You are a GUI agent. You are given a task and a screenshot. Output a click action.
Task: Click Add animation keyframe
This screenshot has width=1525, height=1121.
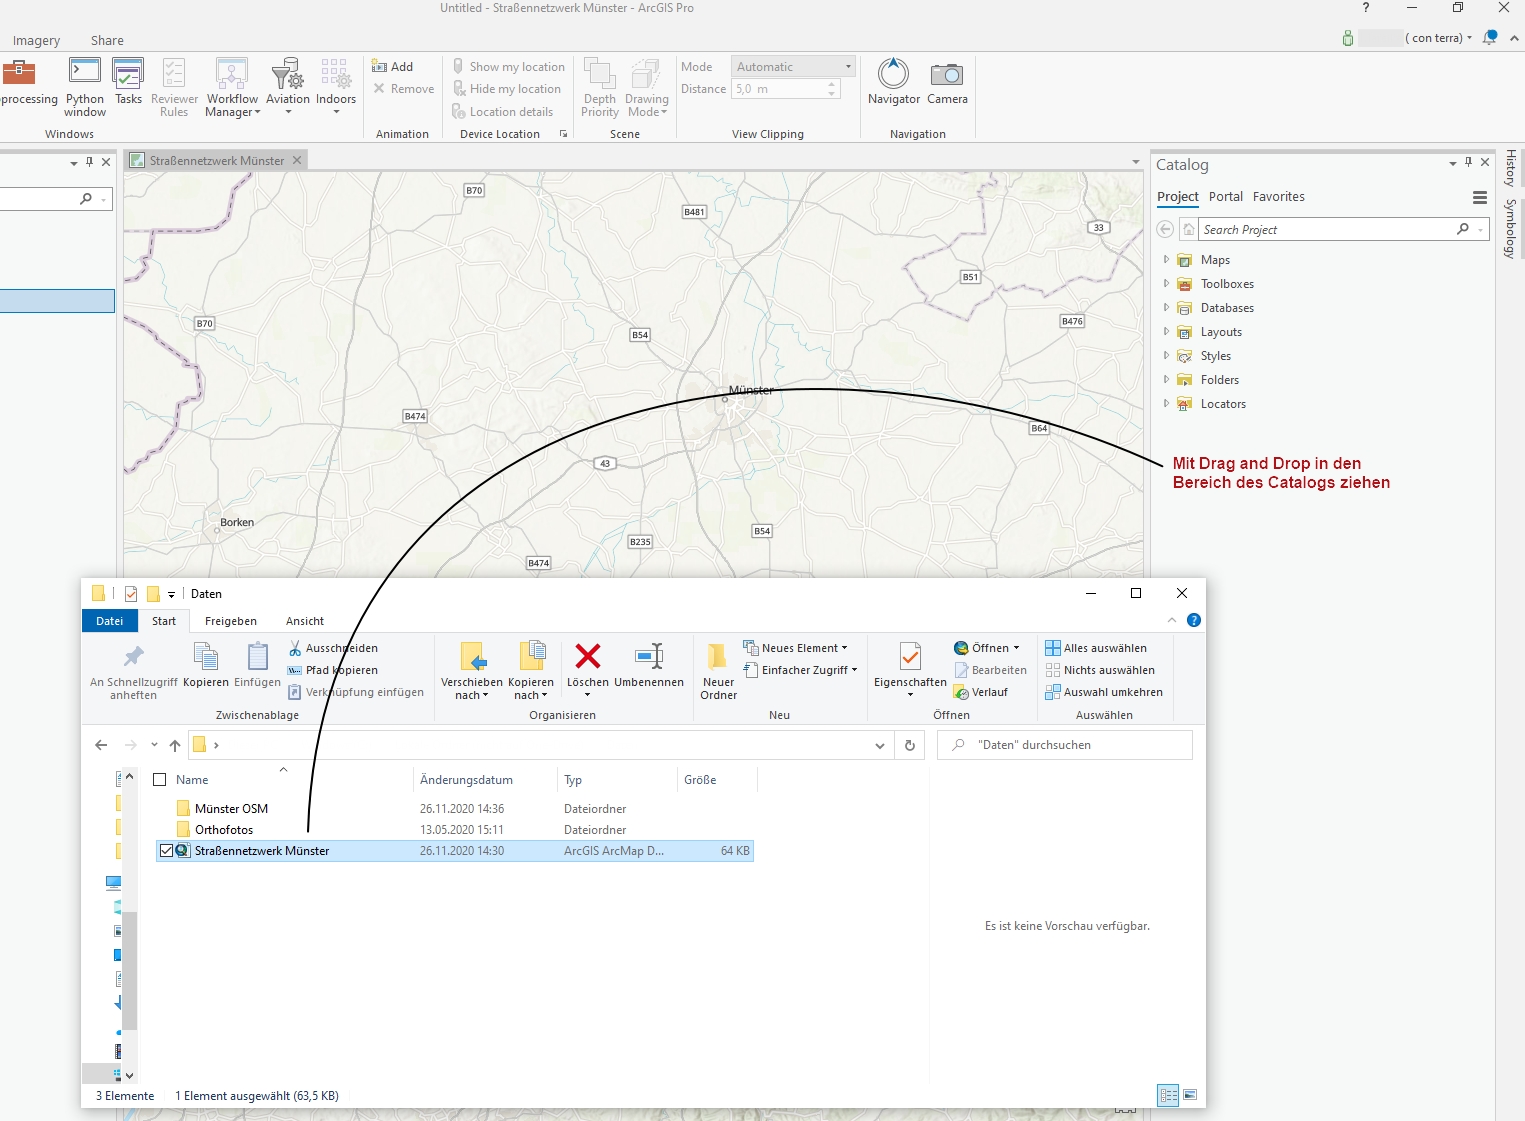pos(392,67)
